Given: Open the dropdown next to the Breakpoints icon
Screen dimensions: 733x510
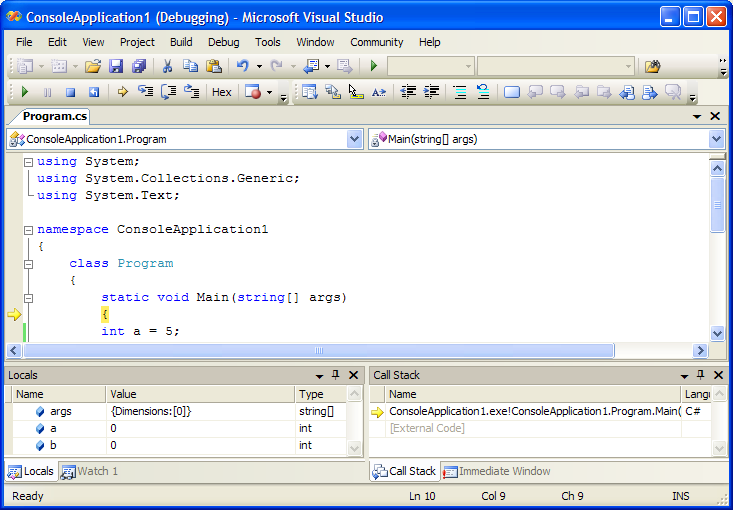Looking at the screenshot, I should (x=269, y=93).
